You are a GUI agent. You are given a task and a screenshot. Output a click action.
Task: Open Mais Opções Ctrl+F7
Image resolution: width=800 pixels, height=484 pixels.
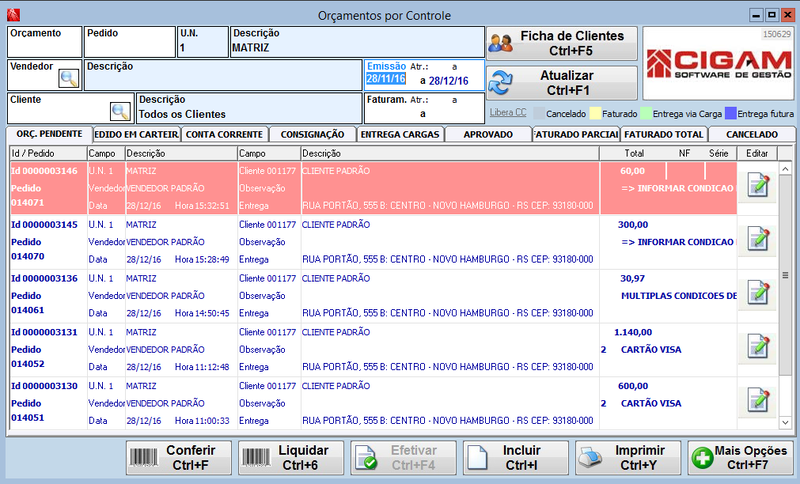tap(740, 458)
